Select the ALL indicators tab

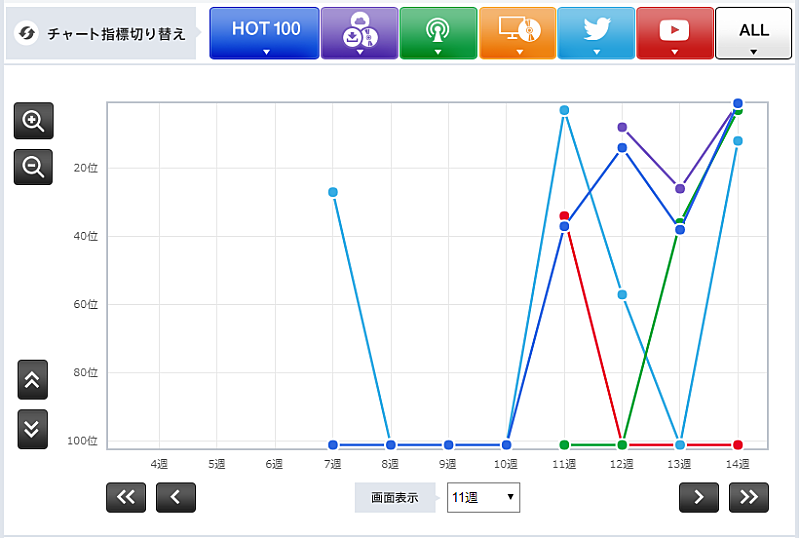(x=753, y=33)
